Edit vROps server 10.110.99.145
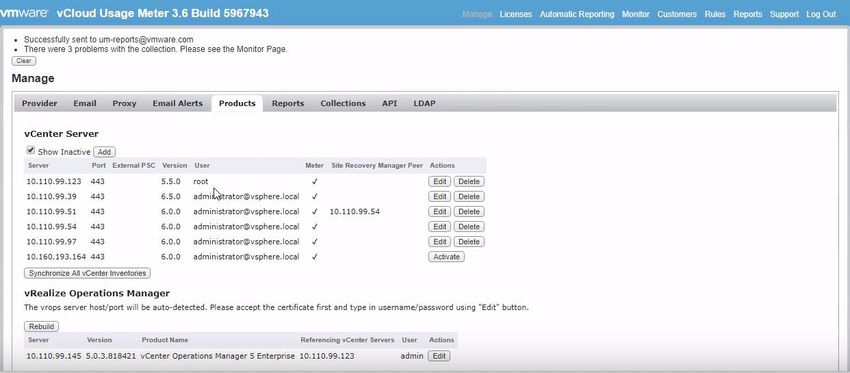Image resolution: width=850 pixels, height=373 pixels. point(439,356)
